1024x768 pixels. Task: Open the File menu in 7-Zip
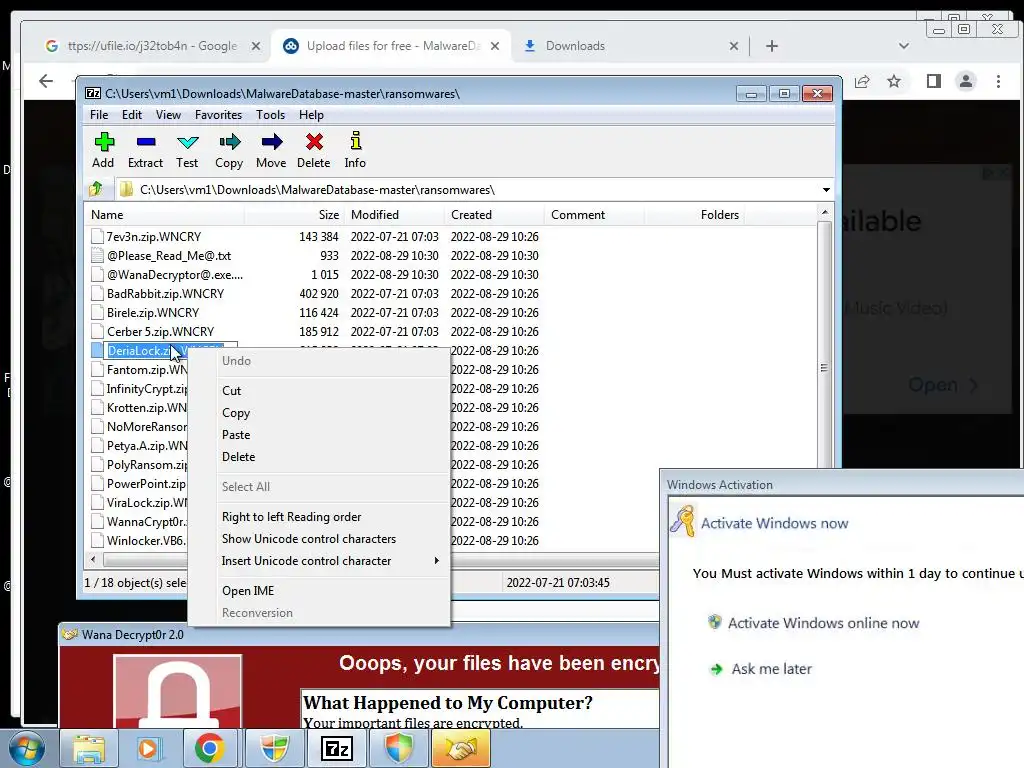pos(99,115)
